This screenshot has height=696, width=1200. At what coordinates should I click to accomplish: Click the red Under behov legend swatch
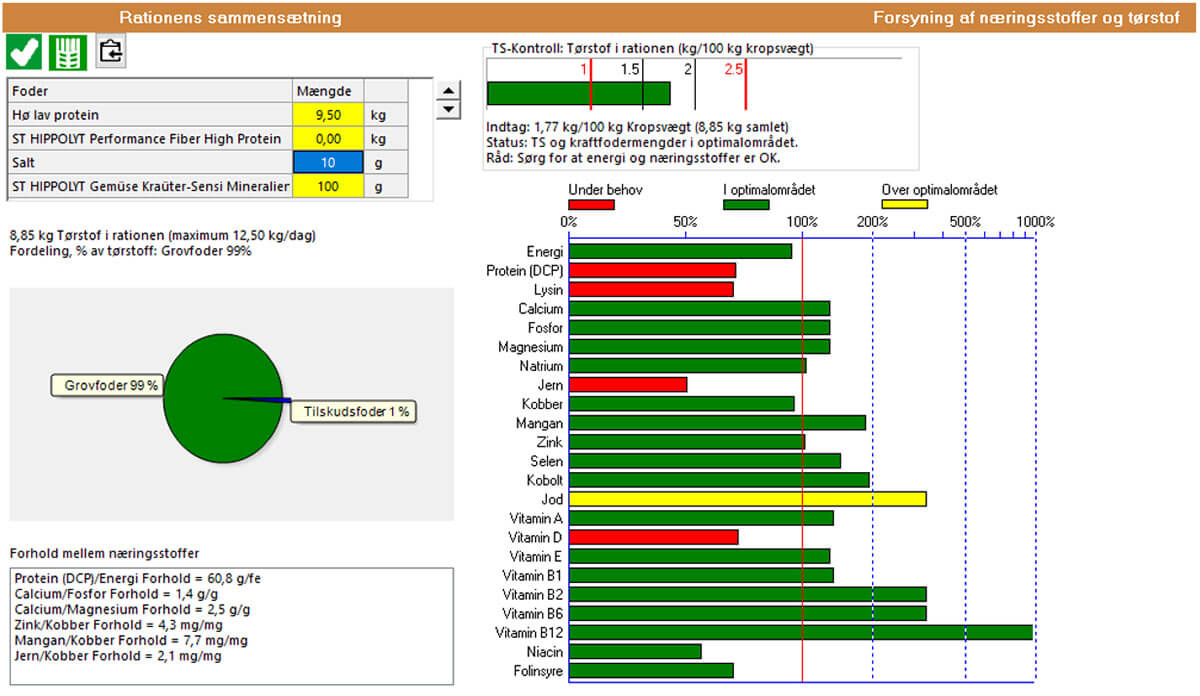(x=591, y=205)
